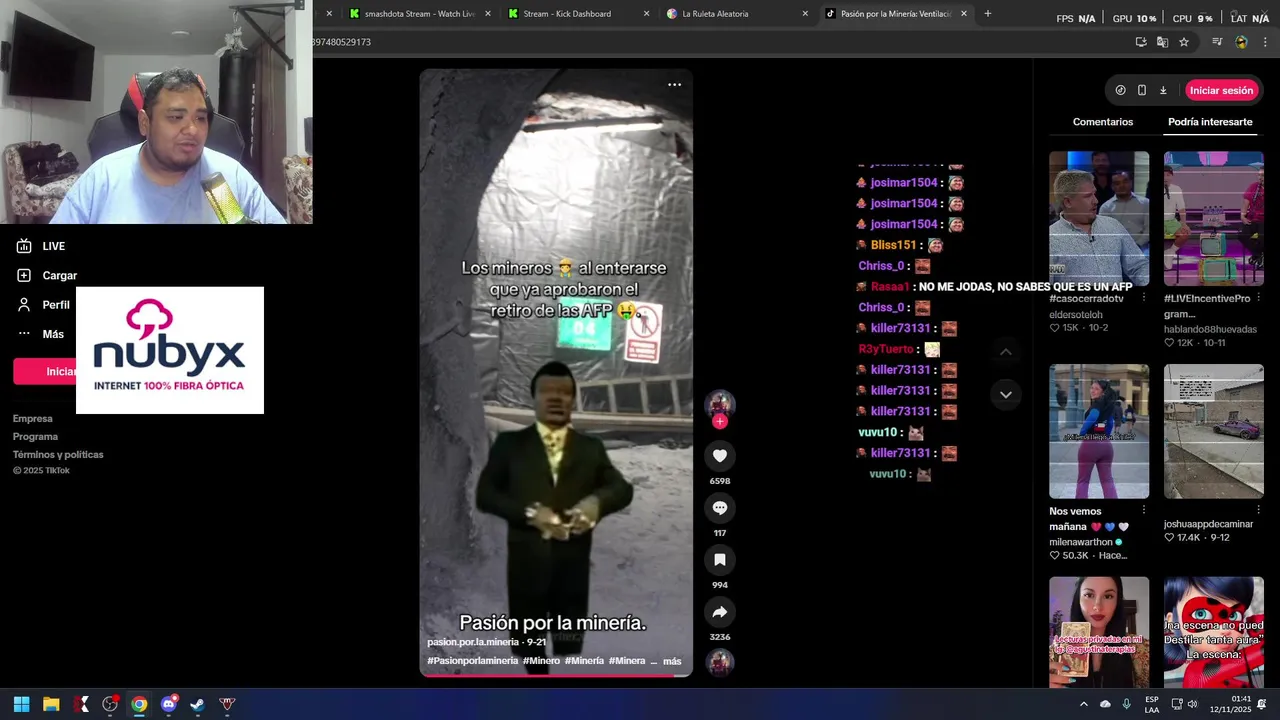Open Cargar upload in sidebar
Image resolution: width=1280 pixels, height=720 pixels.
(47, 275)
